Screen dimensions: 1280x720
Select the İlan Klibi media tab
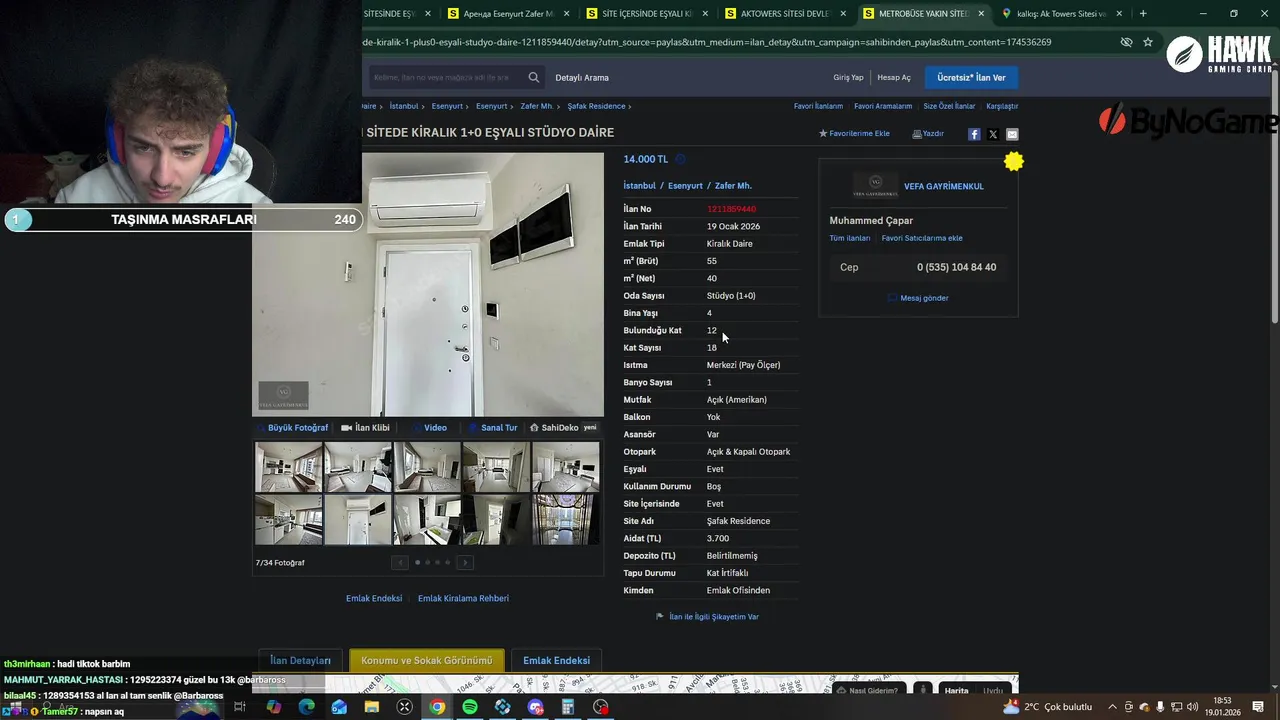point(365,428)
